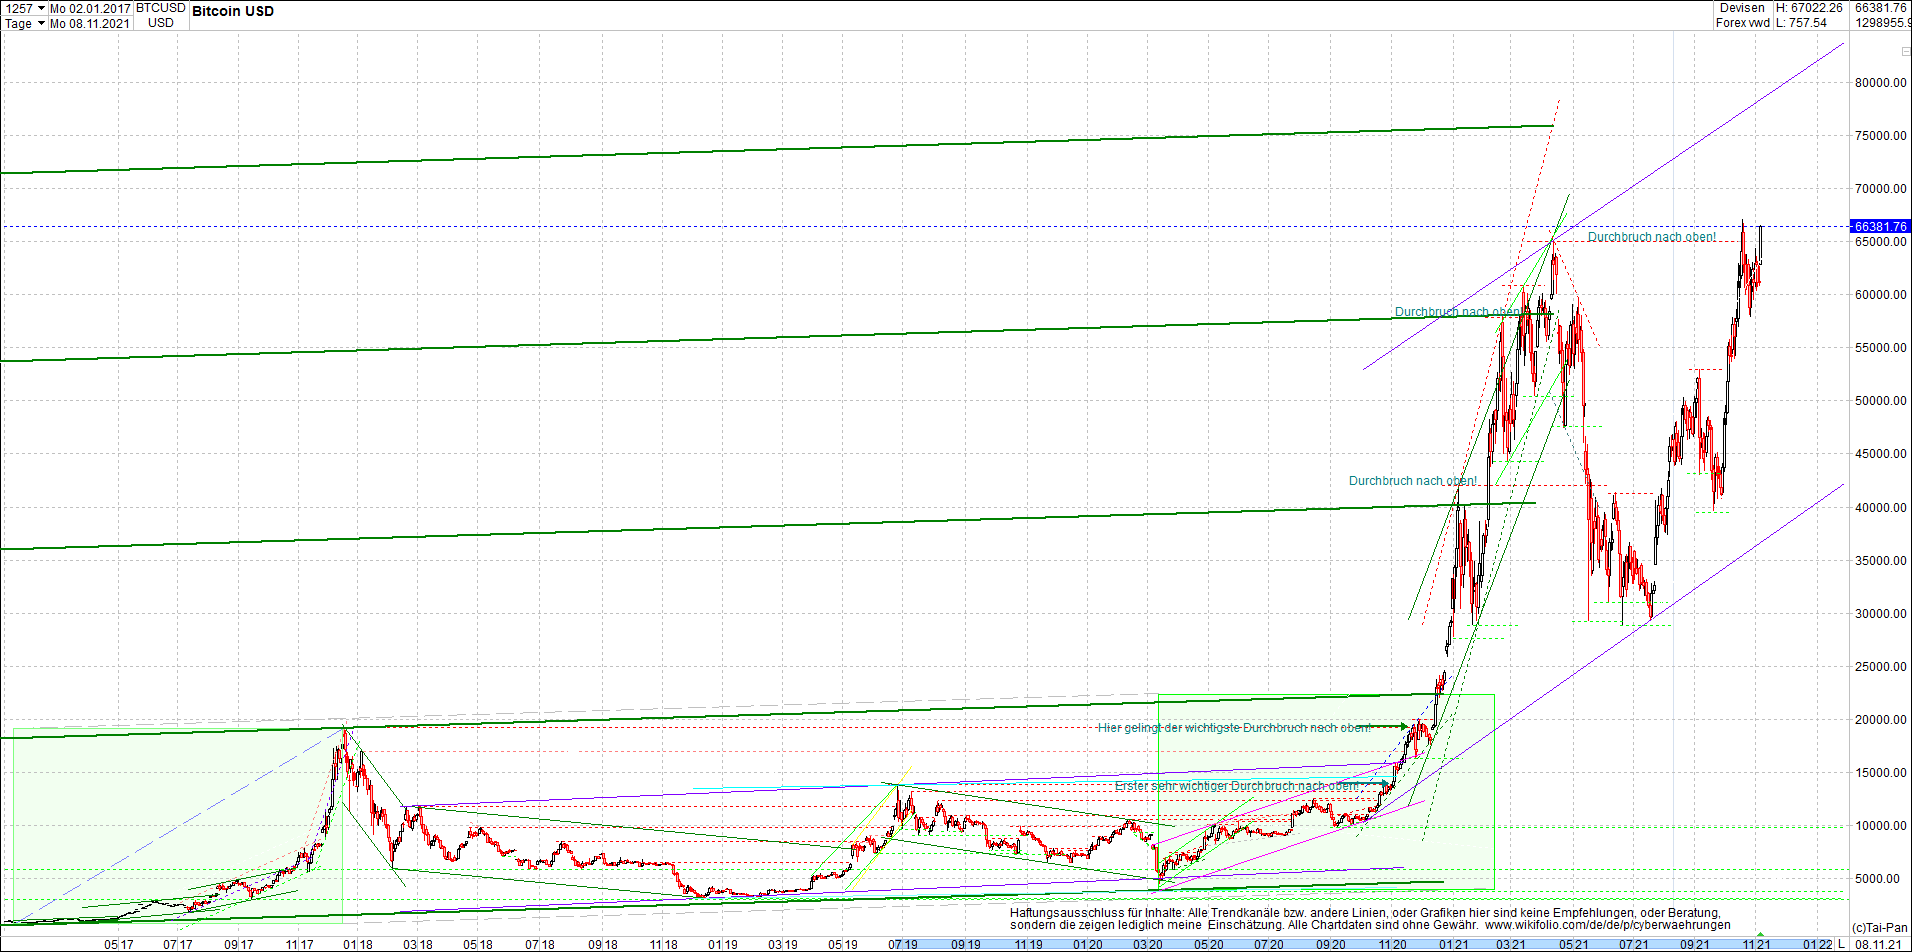The image size is (1912, 952).
Task: Click the 11.18 date axis label
Action: (663, 944)
